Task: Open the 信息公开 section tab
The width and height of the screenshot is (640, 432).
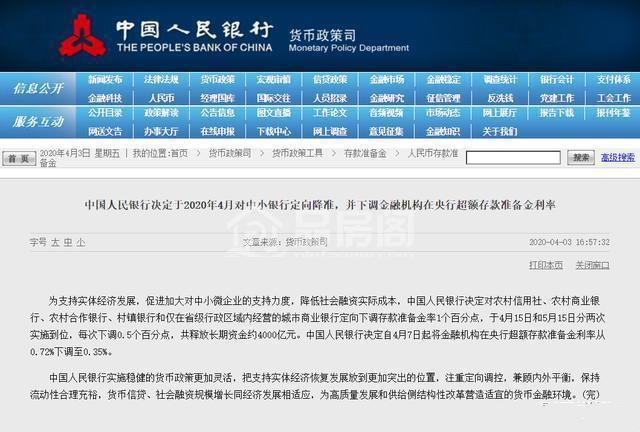Action: pyautogui.click(x=37, y=89)
